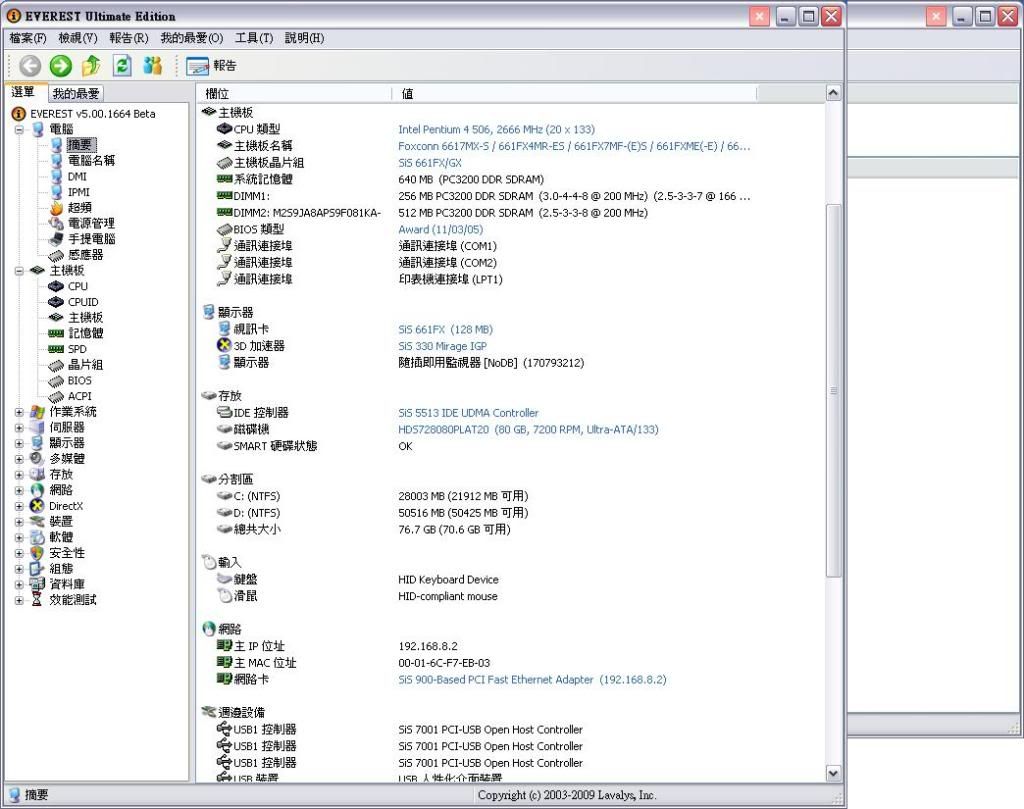The image size is (1024, 809).
Task: Select 摘要 in the tree
Action: [x=81, y=145]
